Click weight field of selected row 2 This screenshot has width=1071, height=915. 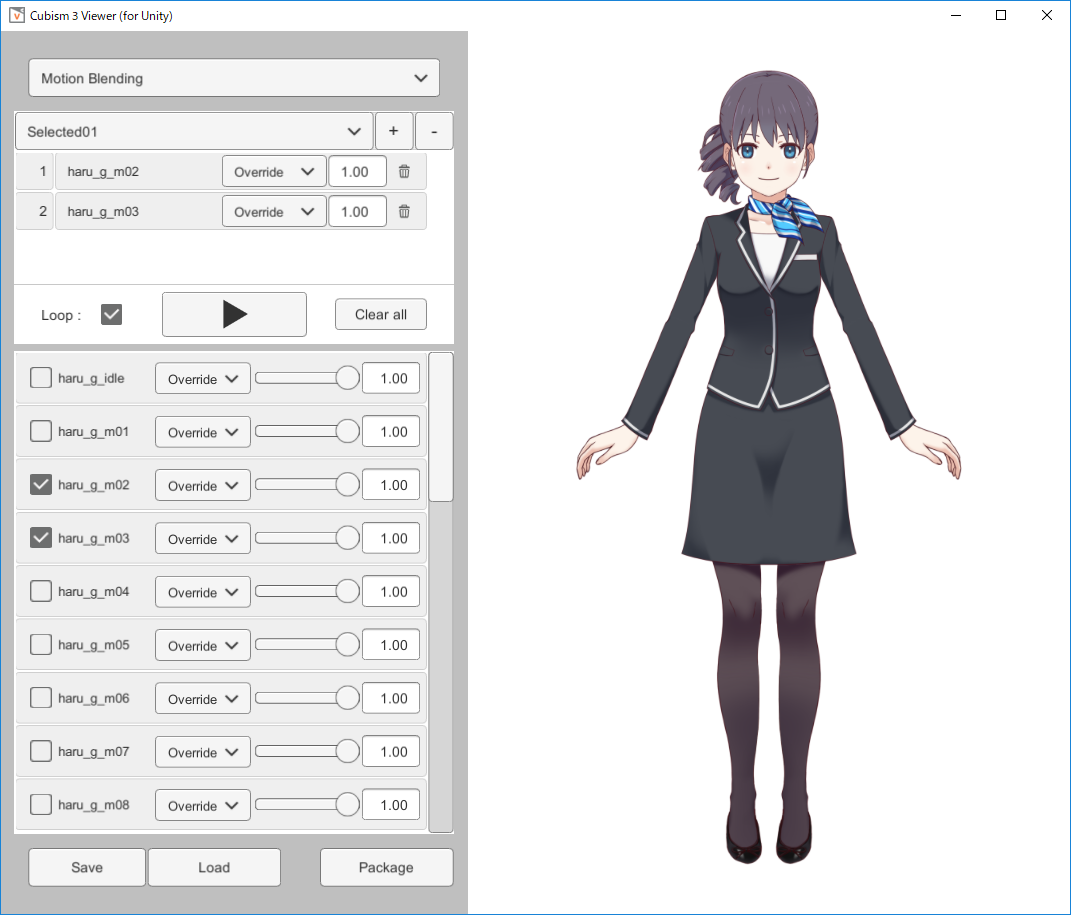pyautogui.click(x=357, y=212)
